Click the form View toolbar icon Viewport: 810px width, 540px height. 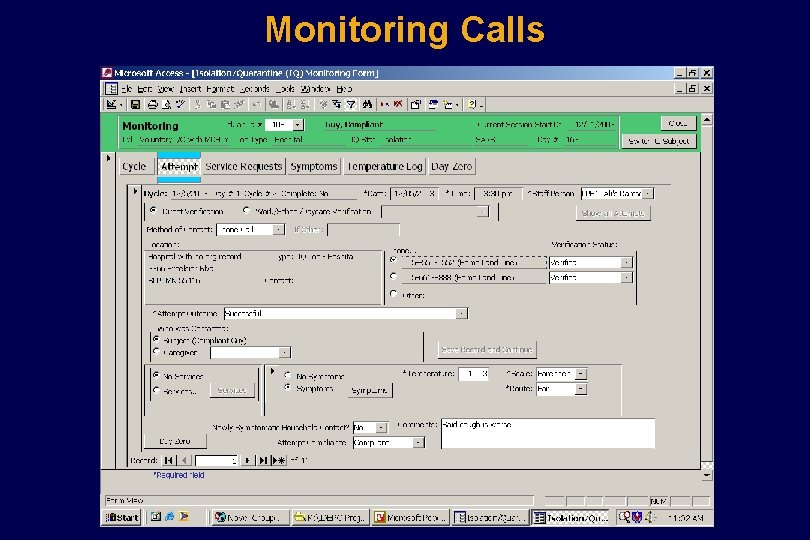[111, 105]
